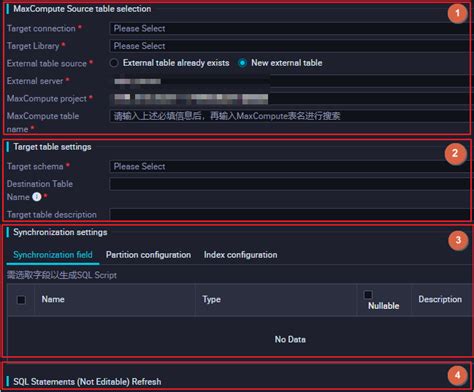Click the orange number 2 callout badge

[x=455, y=154]
